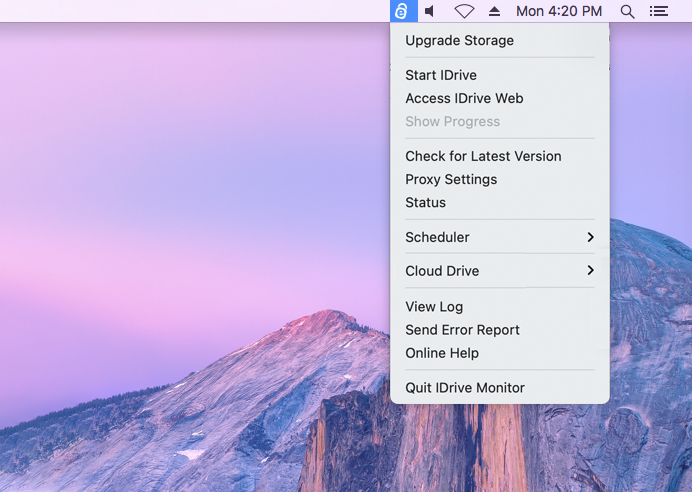Viewport: 692px width, 492px height.
Task: Click the Scheduler submenu chevron arrow
Action: (590, 237)
